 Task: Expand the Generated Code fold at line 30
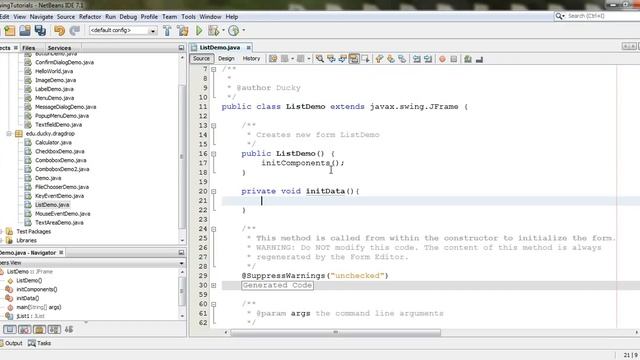click(213, 285)
